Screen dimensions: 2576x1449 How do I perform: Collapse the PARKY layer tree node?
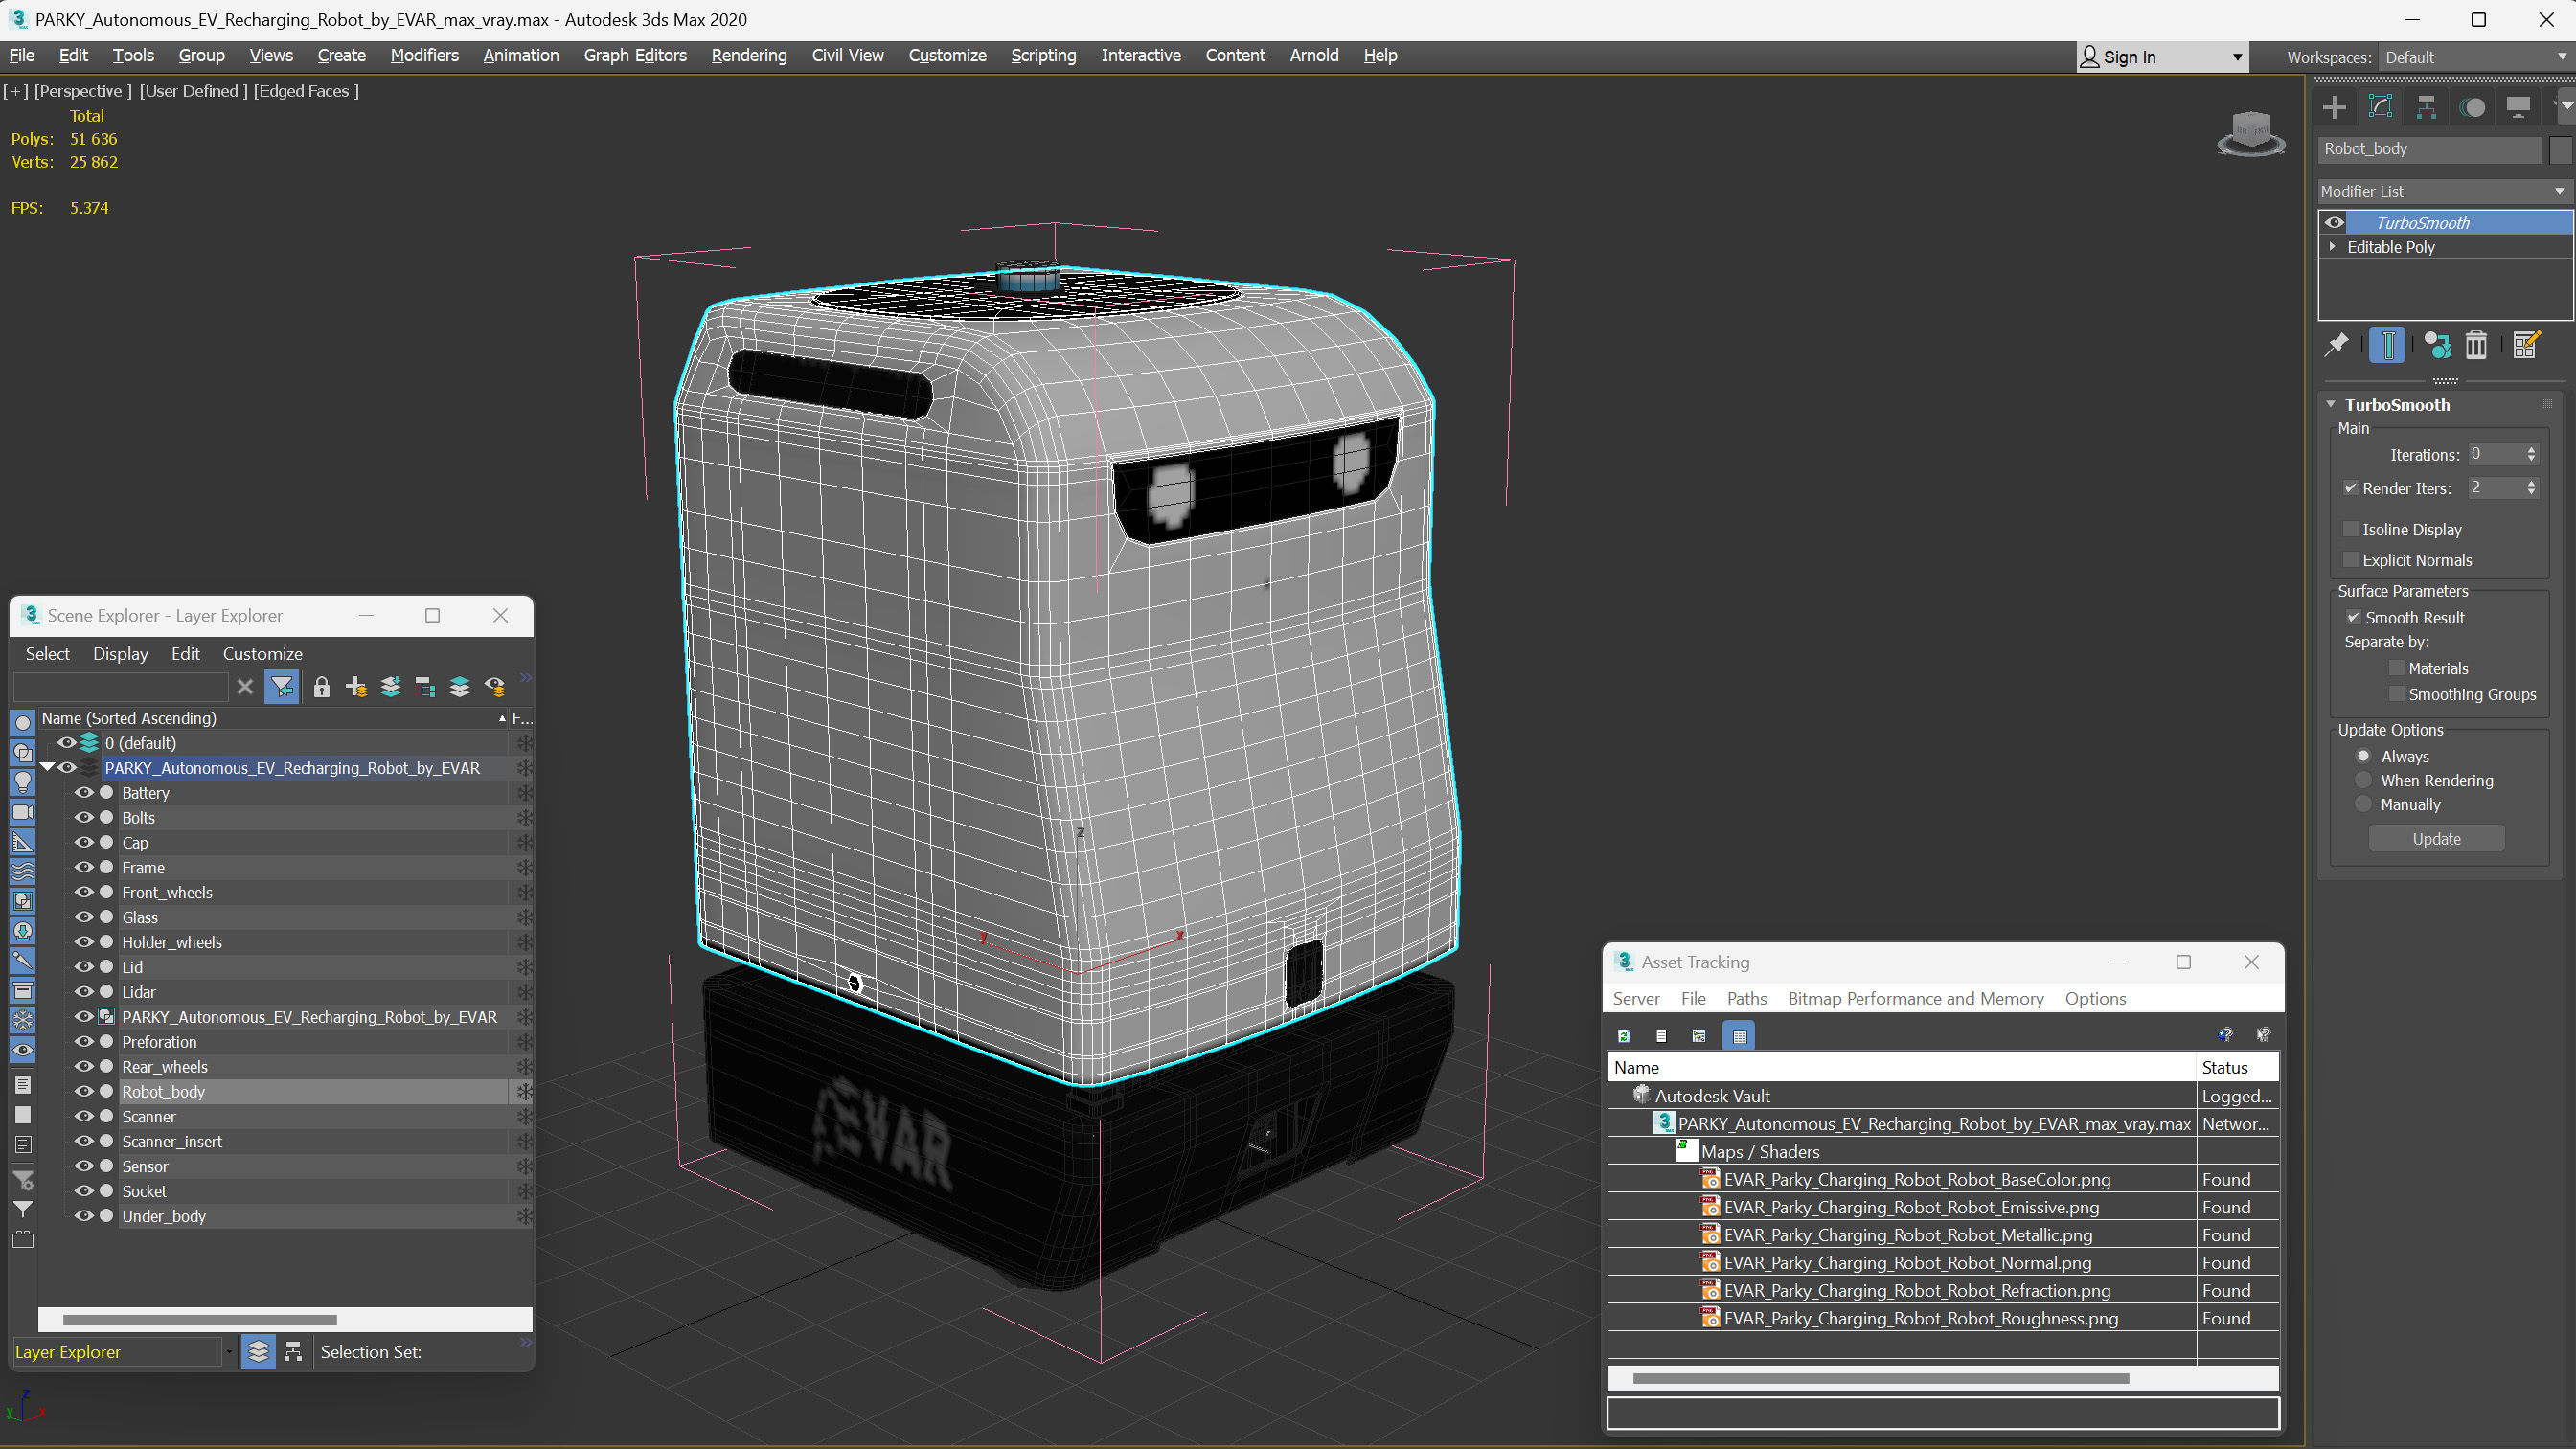pyautogui.click(x=47, y=767)
